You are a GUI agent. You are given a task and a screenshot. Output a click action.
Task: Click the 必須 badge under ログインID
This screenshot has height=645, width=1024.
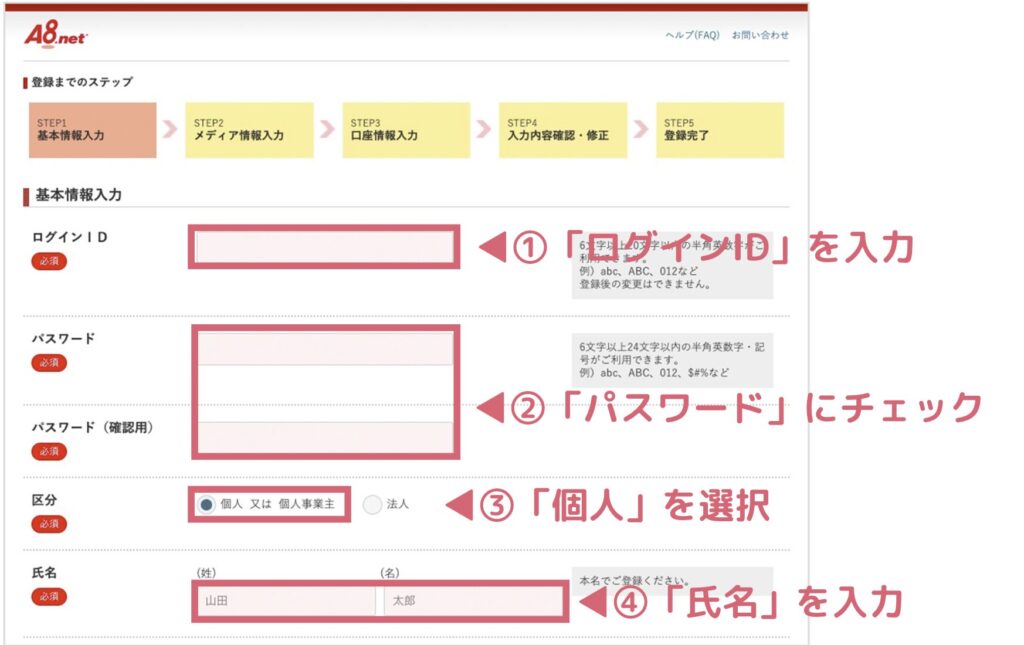click(49, 261)
